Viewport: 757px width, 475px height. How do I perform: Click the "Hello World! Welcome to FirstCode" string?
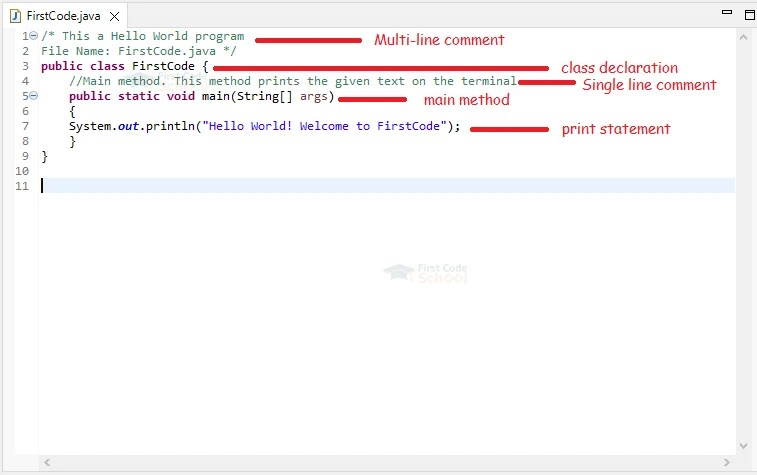tap(324, 126)
